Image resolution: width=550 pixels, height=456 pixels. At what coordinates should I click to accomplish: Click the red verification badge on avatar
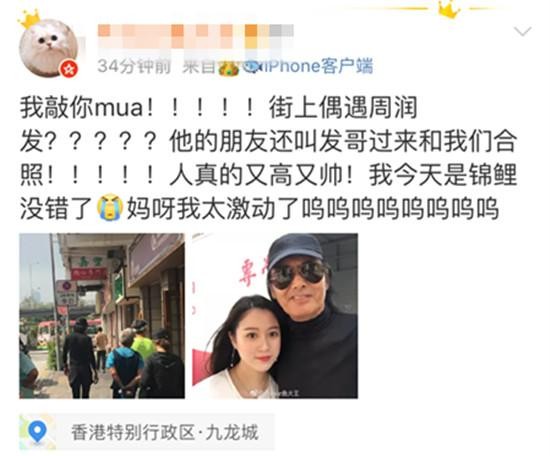(x=69, y=69)
